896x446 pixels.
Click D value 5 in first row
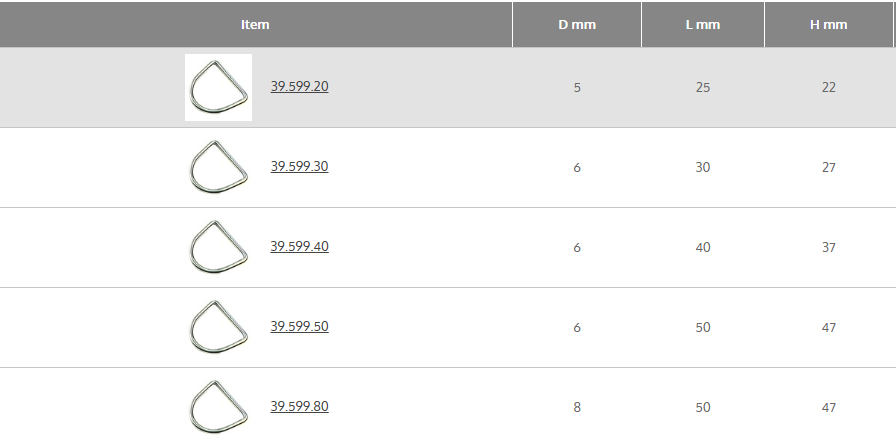pyautogui.click(x=577, y=87)
